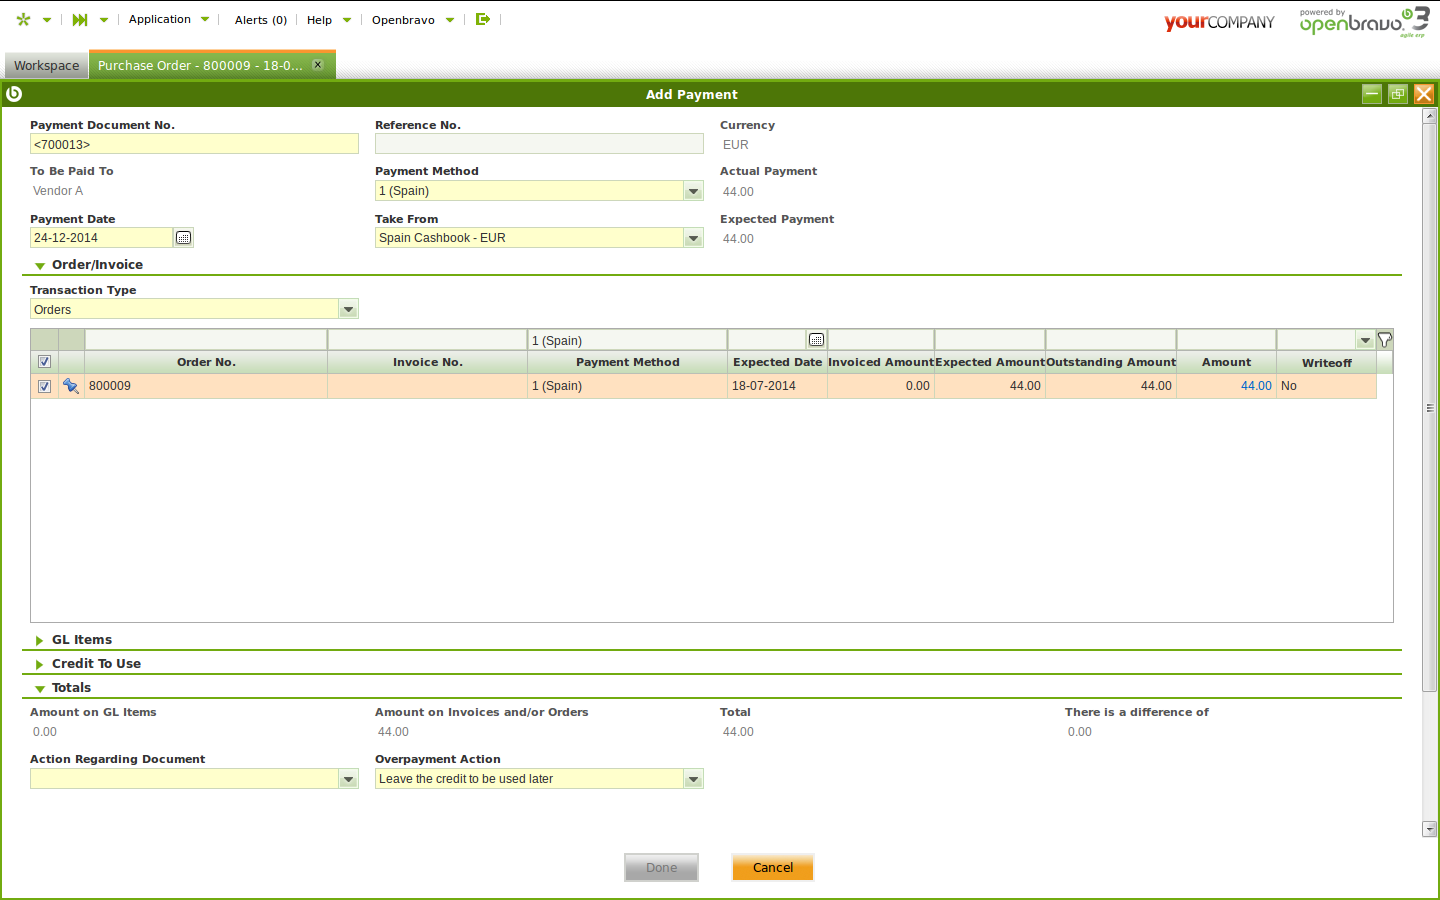Click the Done button

click(x=661, y=867)
